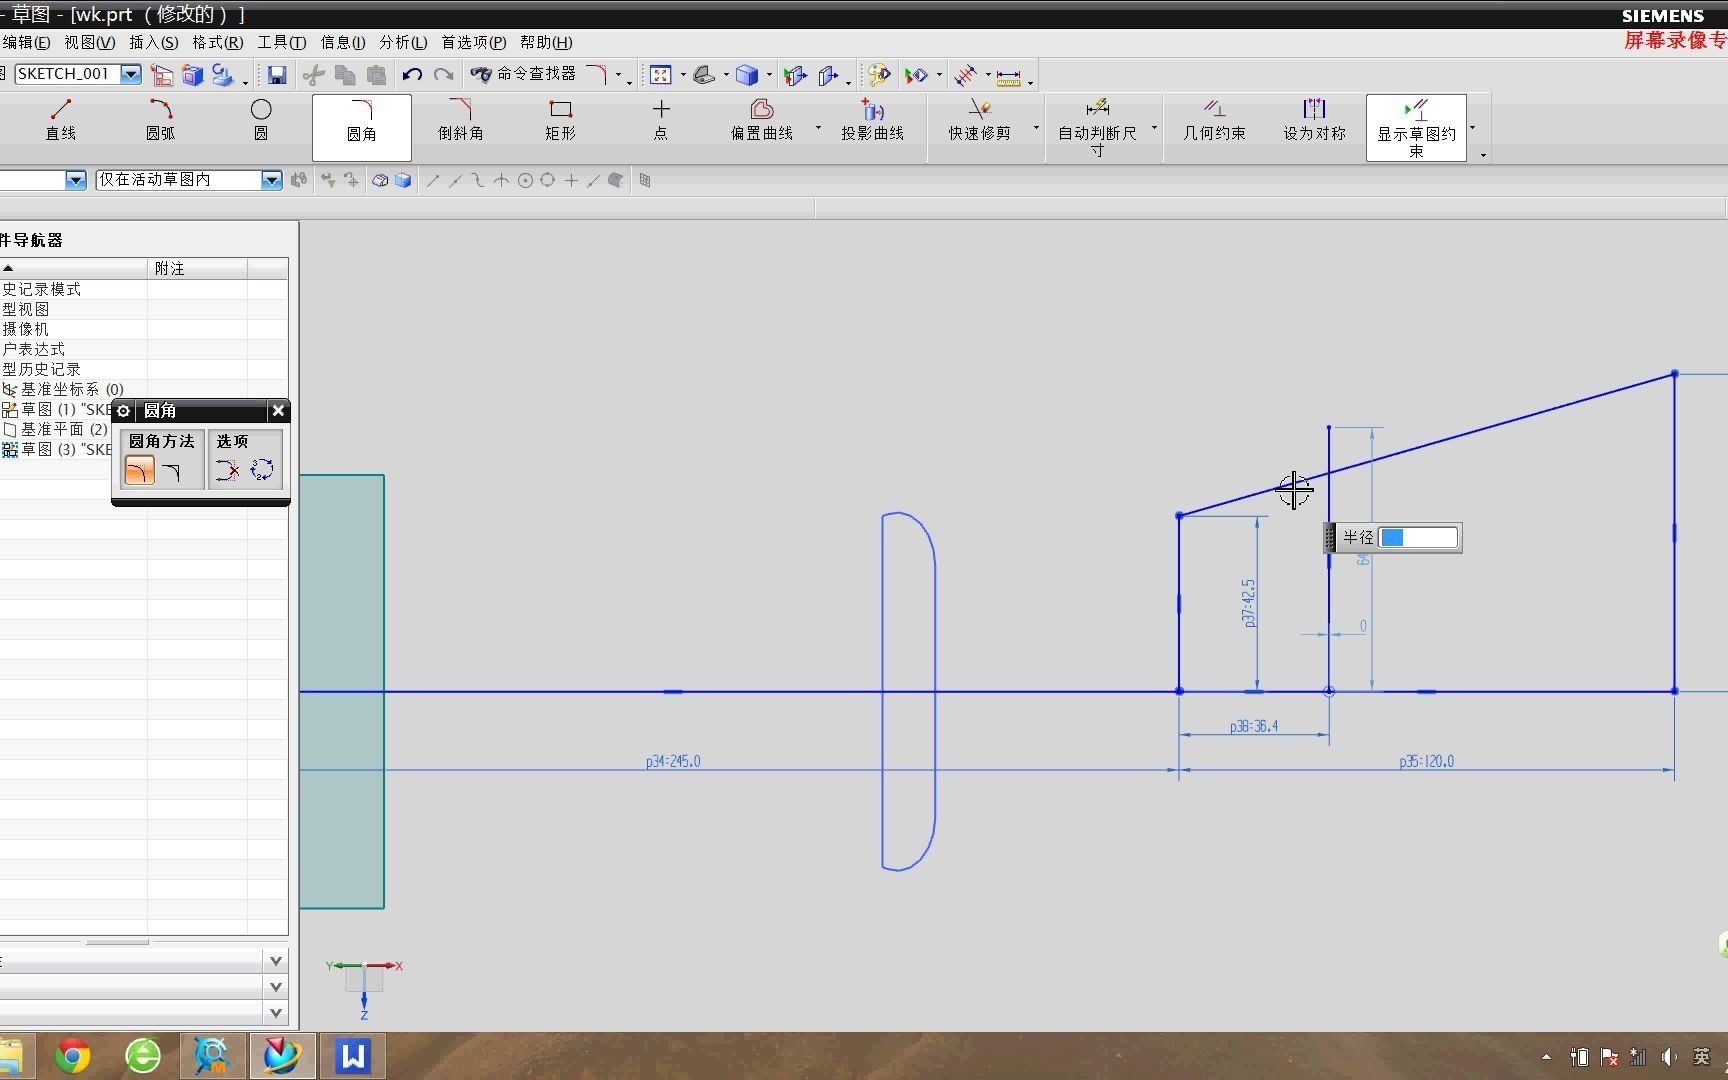Image resolution: width=1728 pixels, height=1080 pixels.
Task: Toggle snap to quadrant point icon
Action: point(548,180)
